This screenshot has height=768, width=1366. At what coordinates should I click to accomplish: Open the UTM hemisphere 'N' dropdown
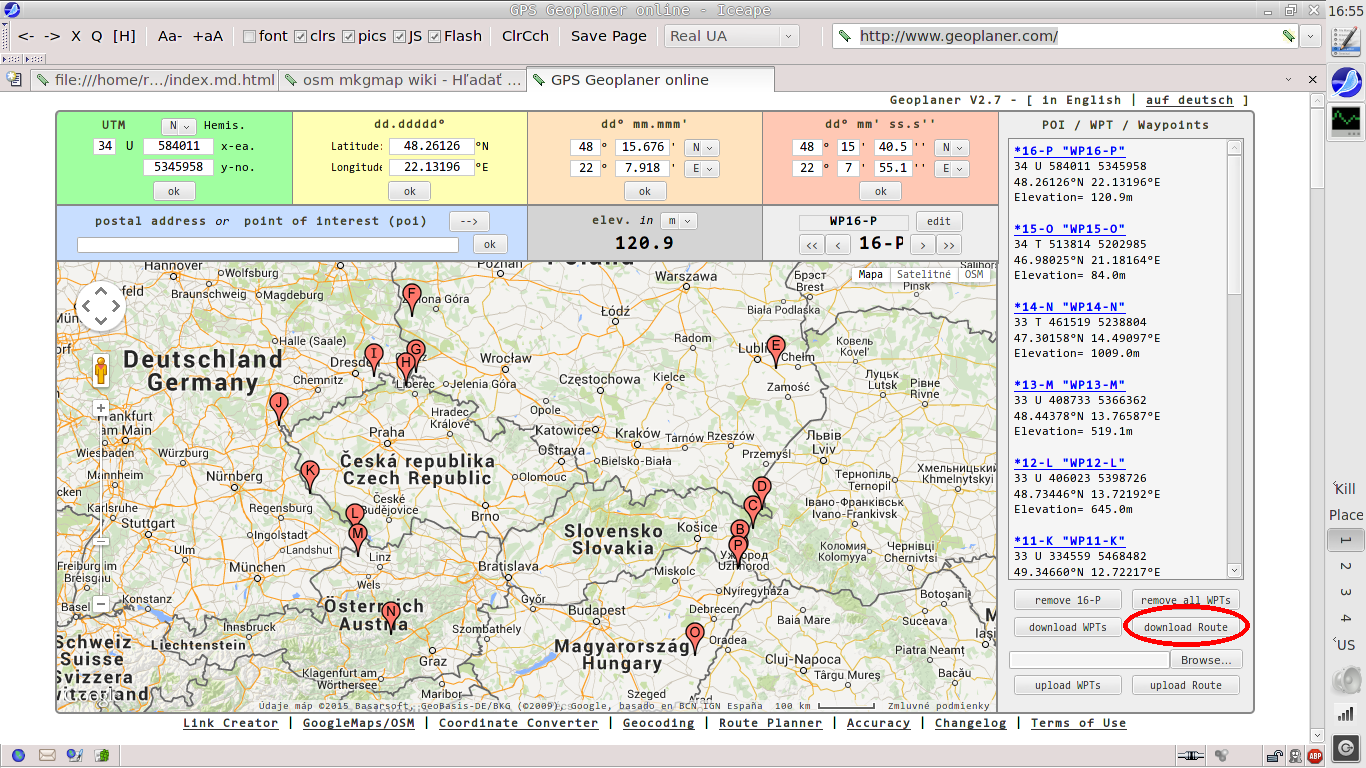point(179,126)
